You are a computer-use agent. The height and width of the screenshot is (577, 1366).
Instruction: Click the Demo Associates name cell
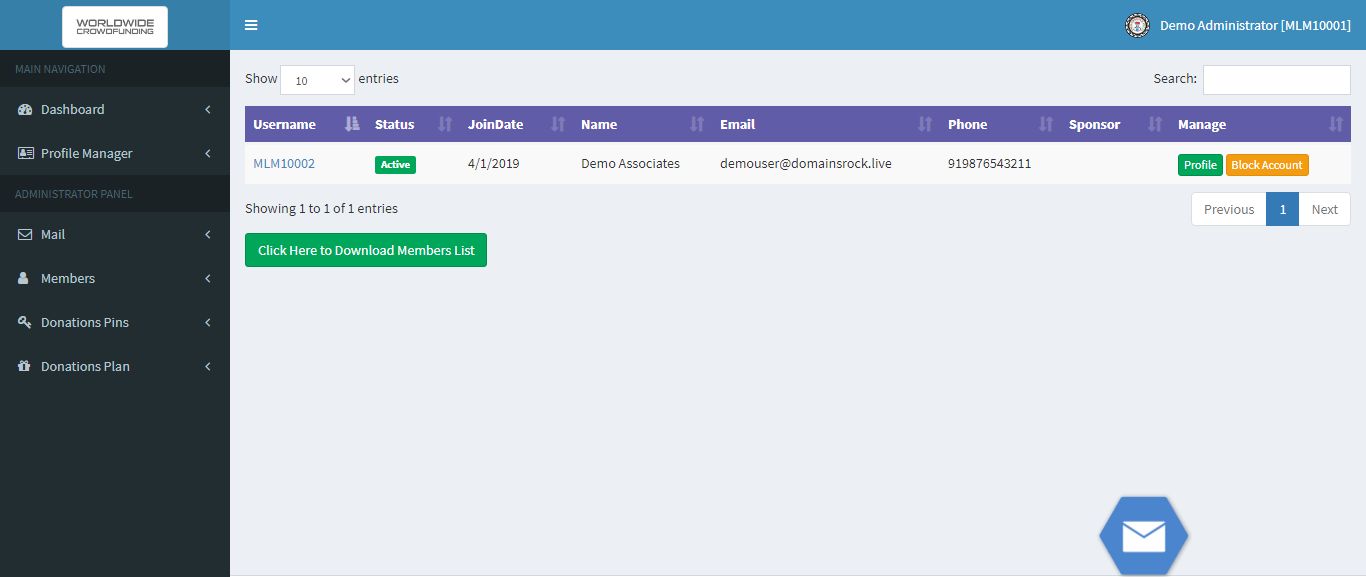[x=630, y=163]
